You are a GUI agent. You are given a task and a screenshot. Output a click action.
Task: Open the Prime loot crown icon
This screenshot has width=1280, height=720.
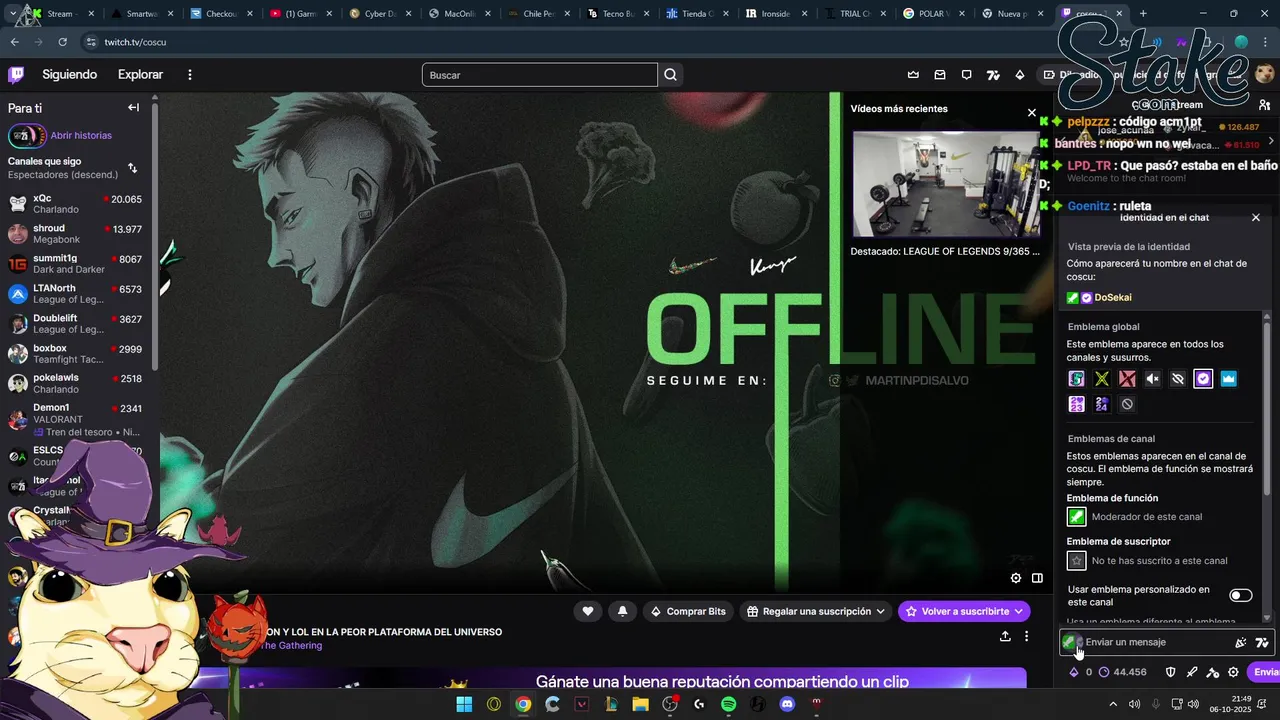pos(913,75)
